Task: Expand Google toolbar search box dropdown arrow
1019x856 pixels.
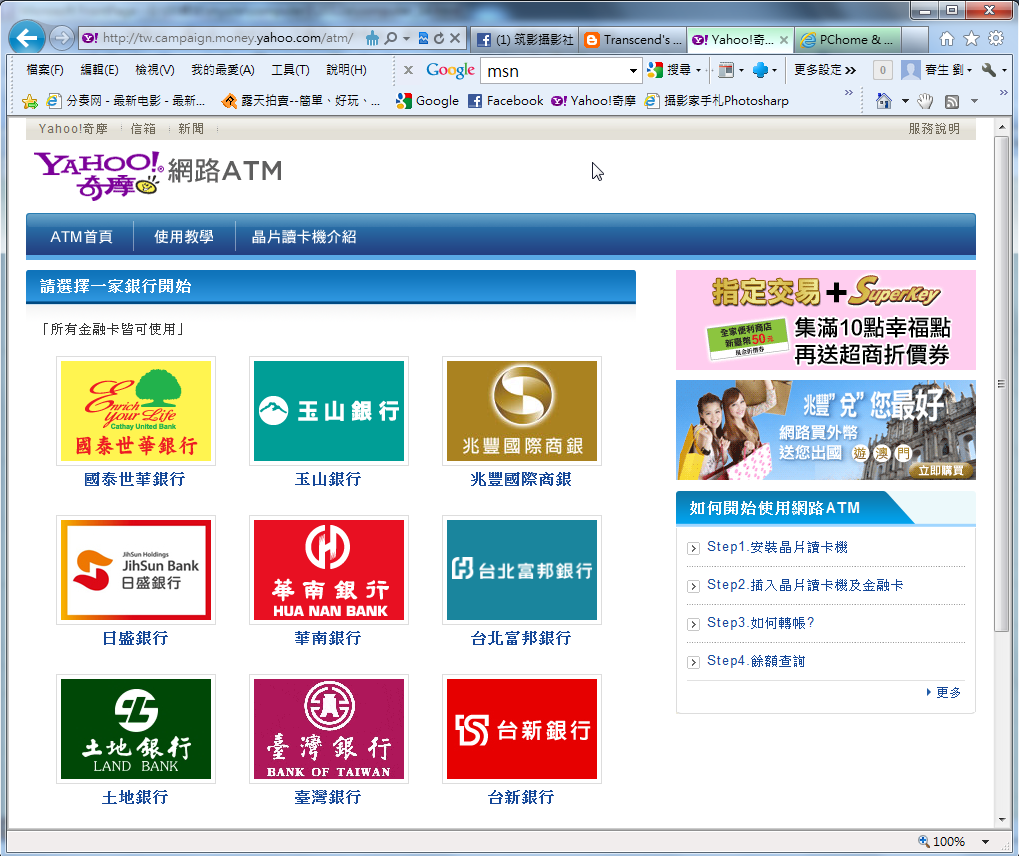Action: [x=633, y=71]
